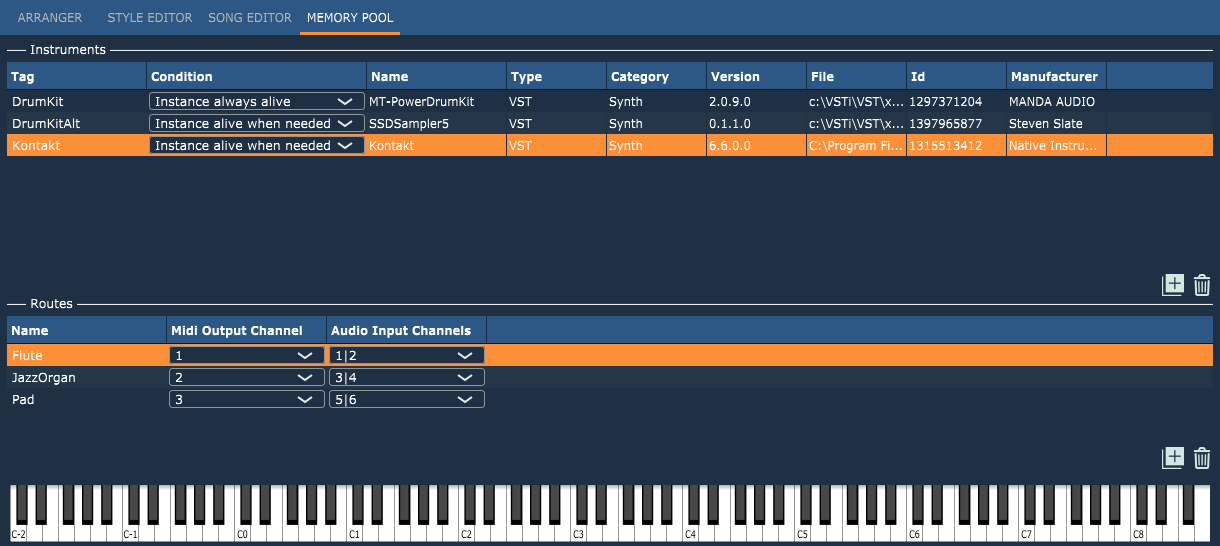Click the C:\Program Fi... file cell

coord(857,145)
